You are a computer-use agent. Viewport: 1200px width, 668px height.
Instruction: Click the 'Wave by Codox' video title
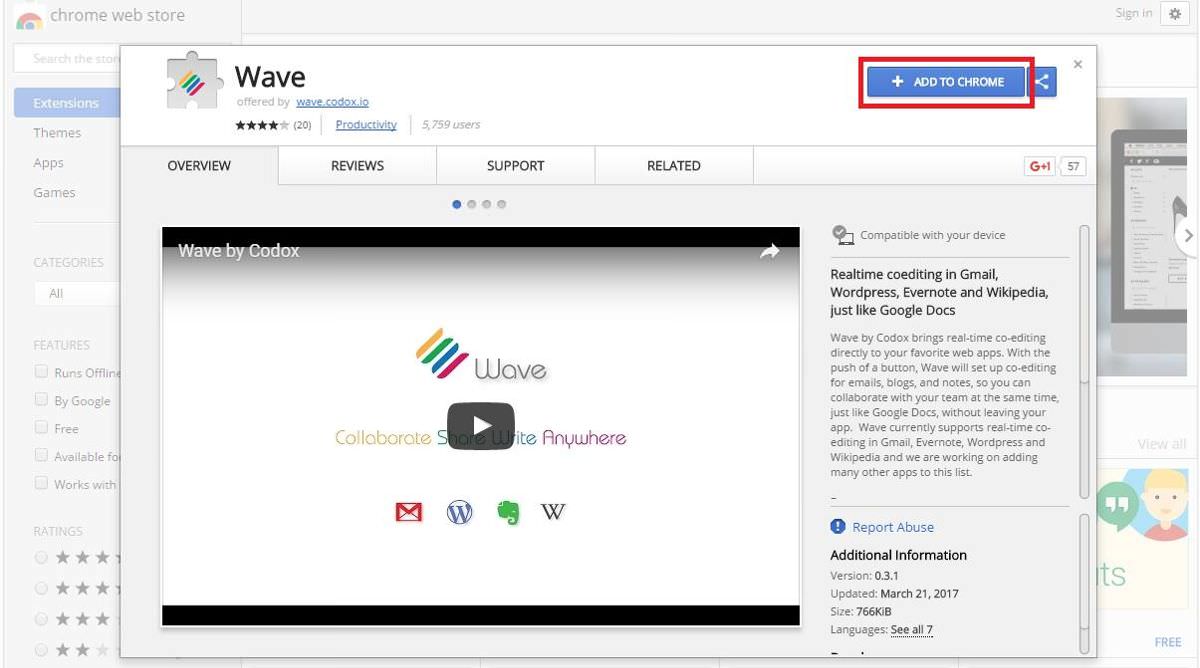[239, 251]
